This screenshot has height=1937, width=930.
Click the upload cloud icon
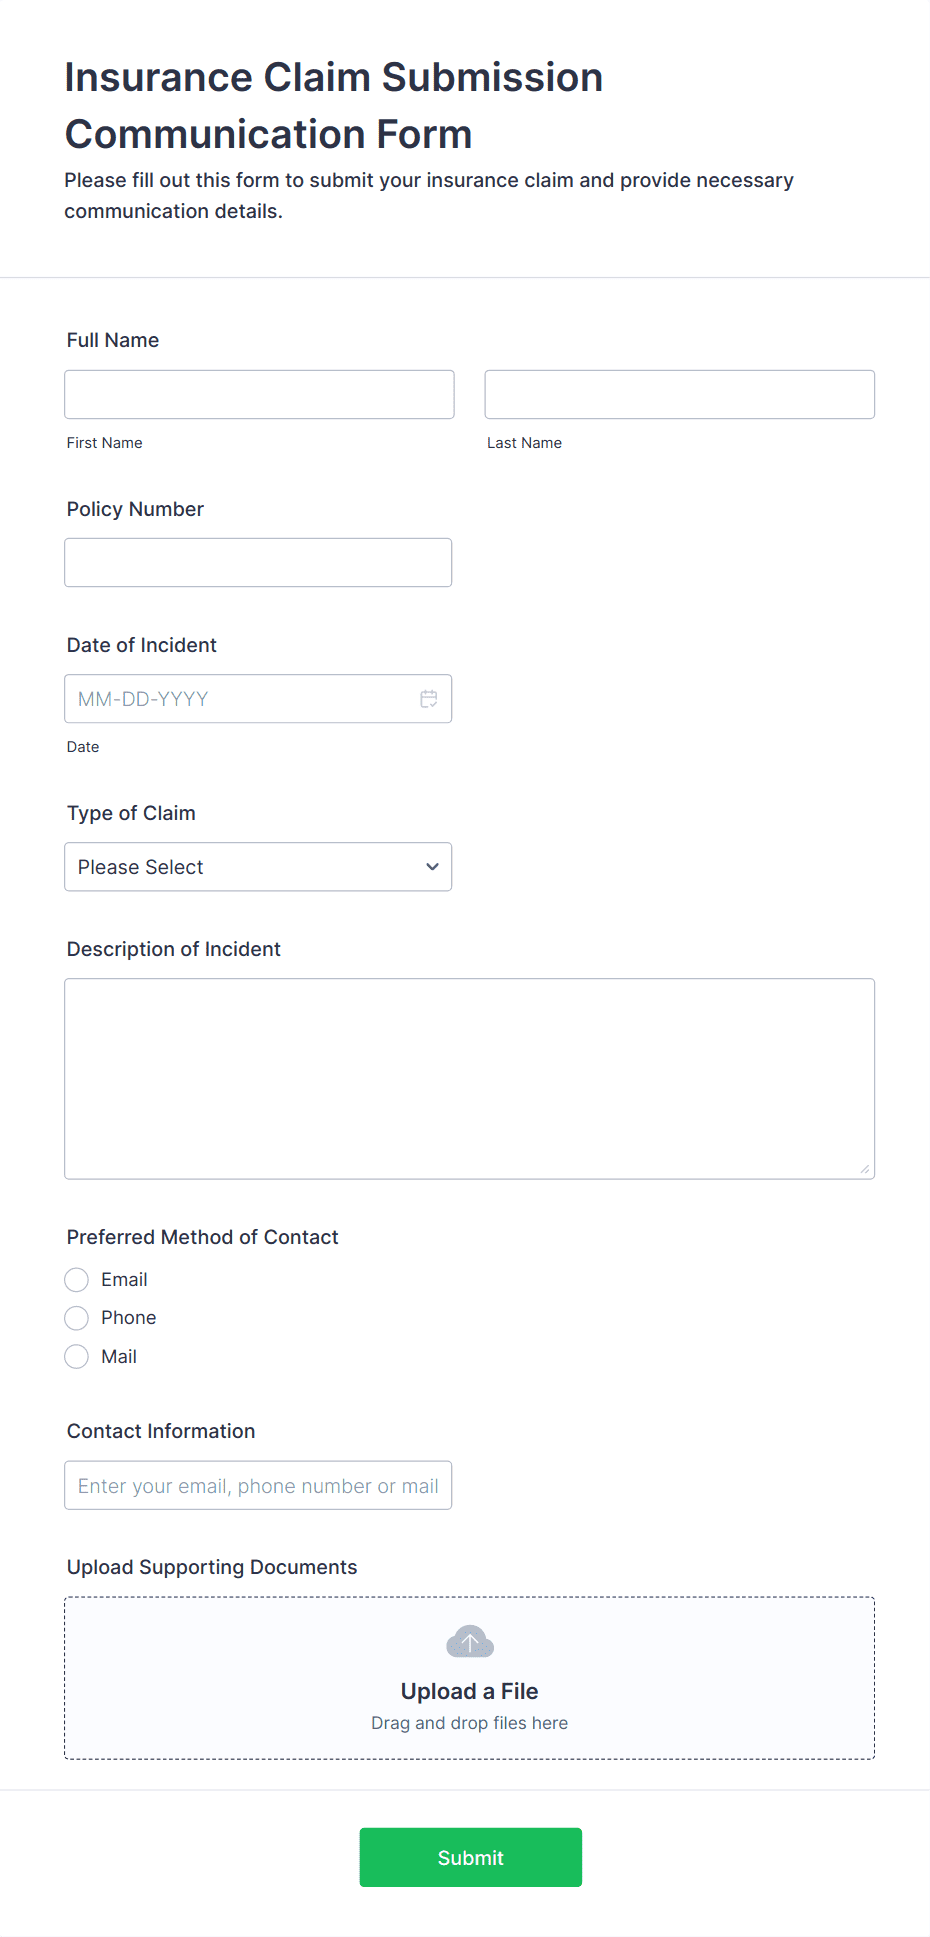[x=469, y=1640]
